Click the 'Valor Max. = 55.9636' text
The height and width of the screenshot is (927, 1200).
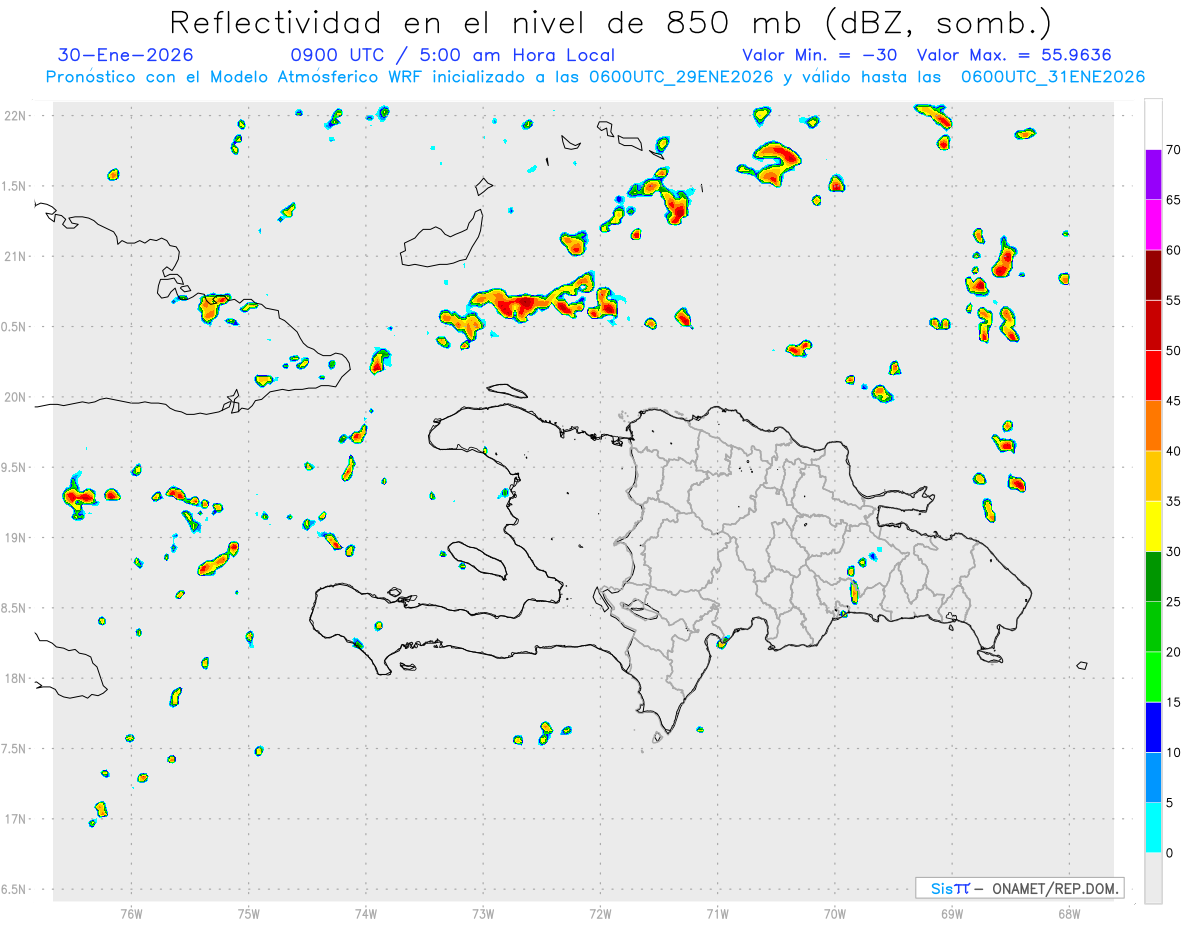click(1015, 55)
